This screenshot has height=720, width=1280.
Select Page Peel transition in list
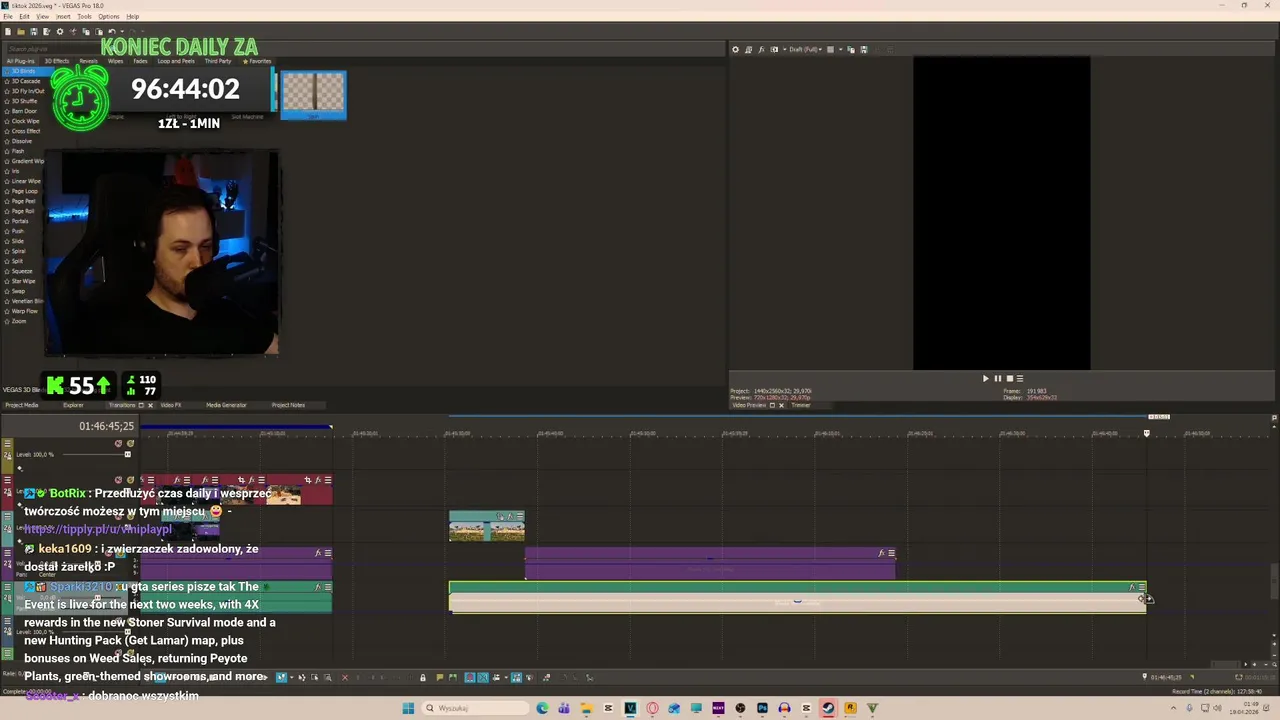pos(23,201)
